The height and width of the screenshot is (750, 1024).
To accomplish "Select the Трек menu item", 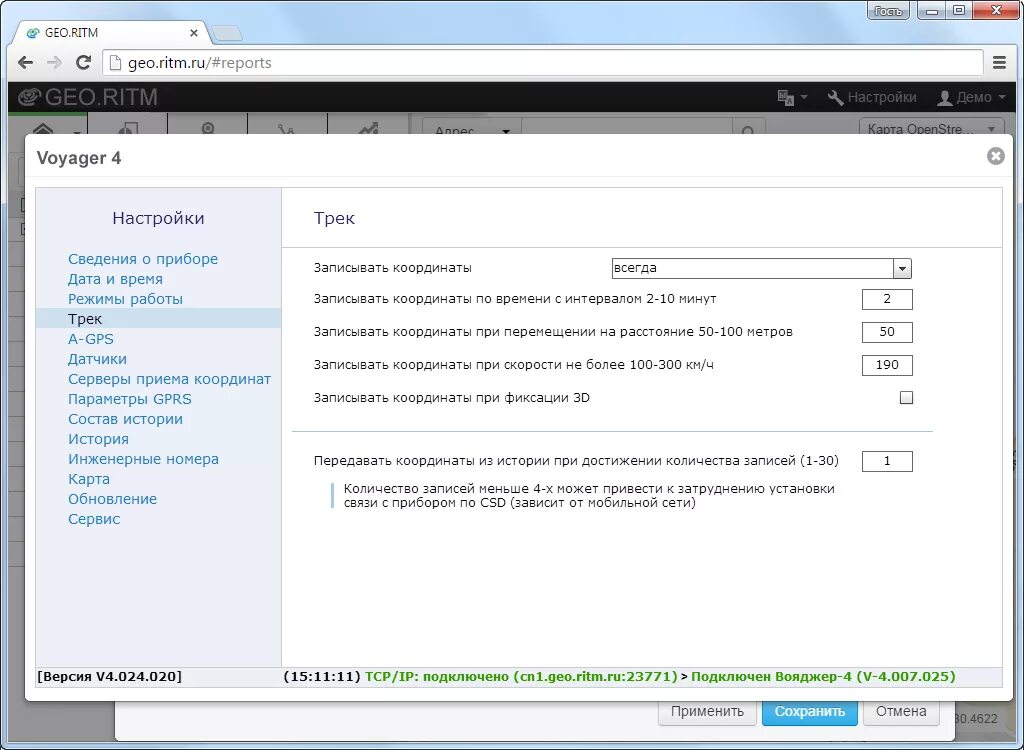I will click(159, 319).
